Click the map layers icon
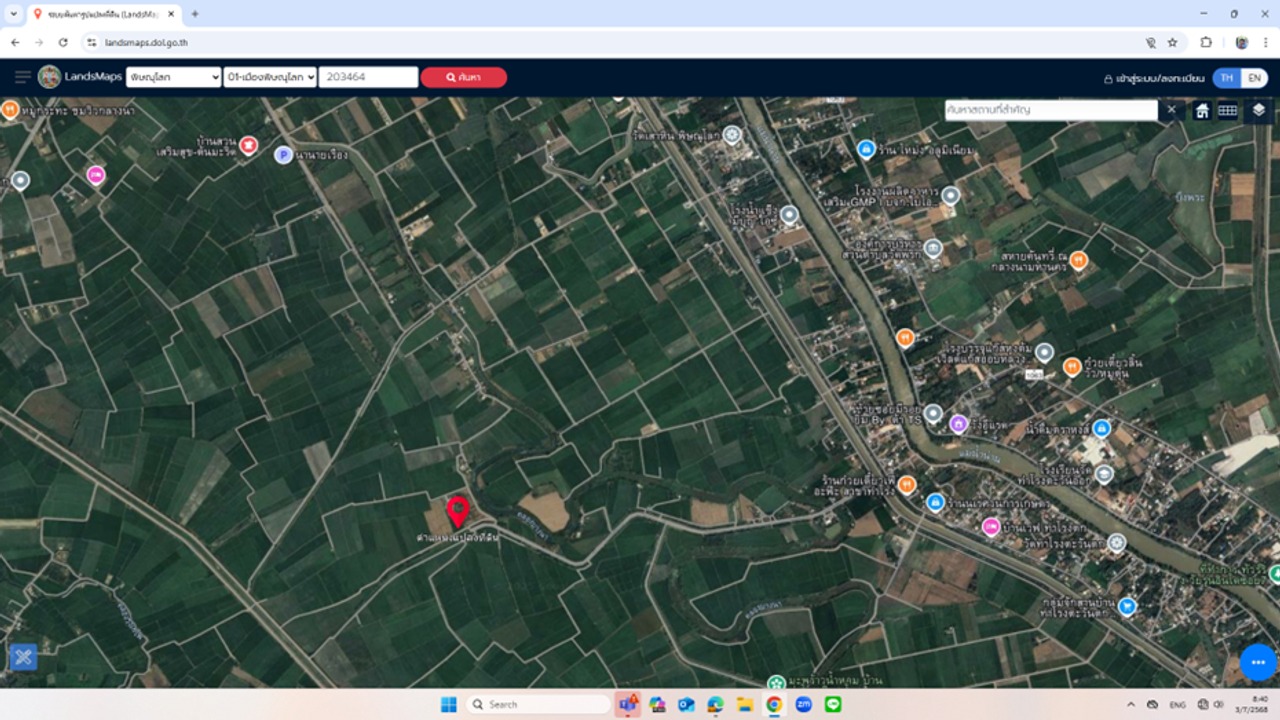The image size is (1280, 720). 1258,110
